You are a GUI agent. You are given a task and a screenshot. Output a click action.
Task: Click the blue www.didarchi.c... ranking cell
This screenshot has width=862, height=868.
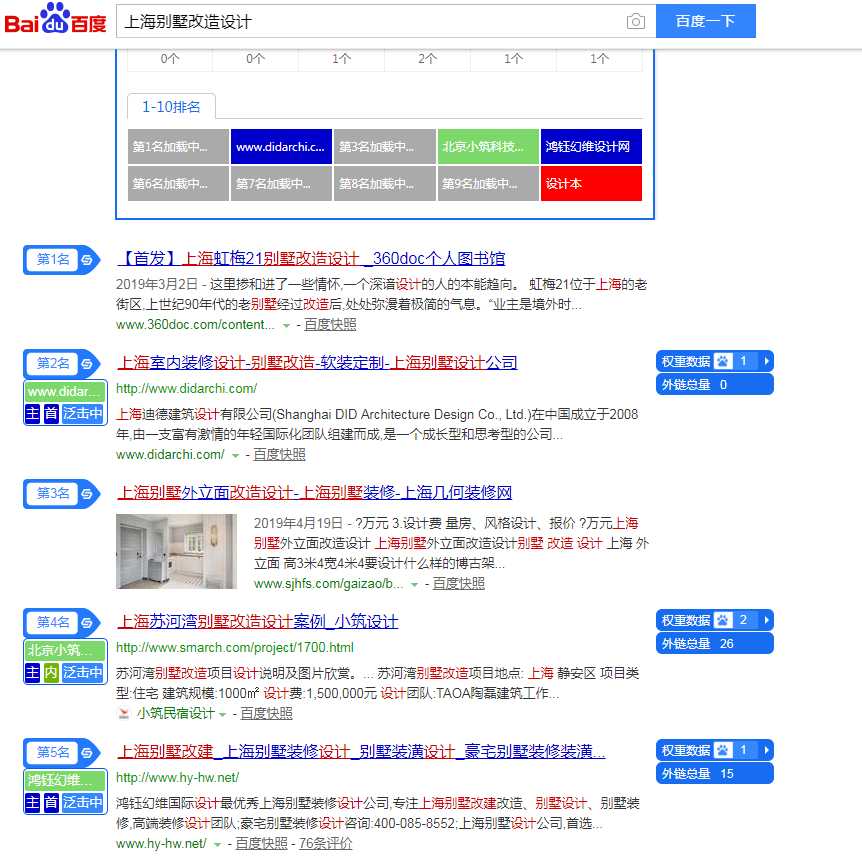(x=281, y=147)
